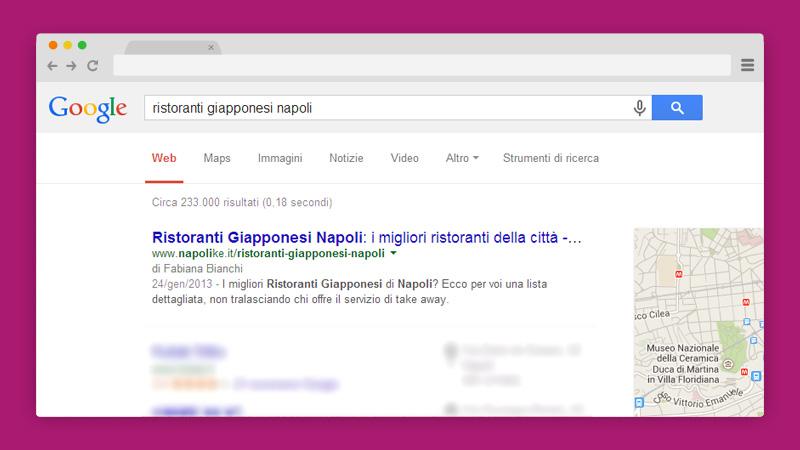Screen dimensions: 800x450
Task: Open green arrow beside napolike.it URL
Action: 394,254
